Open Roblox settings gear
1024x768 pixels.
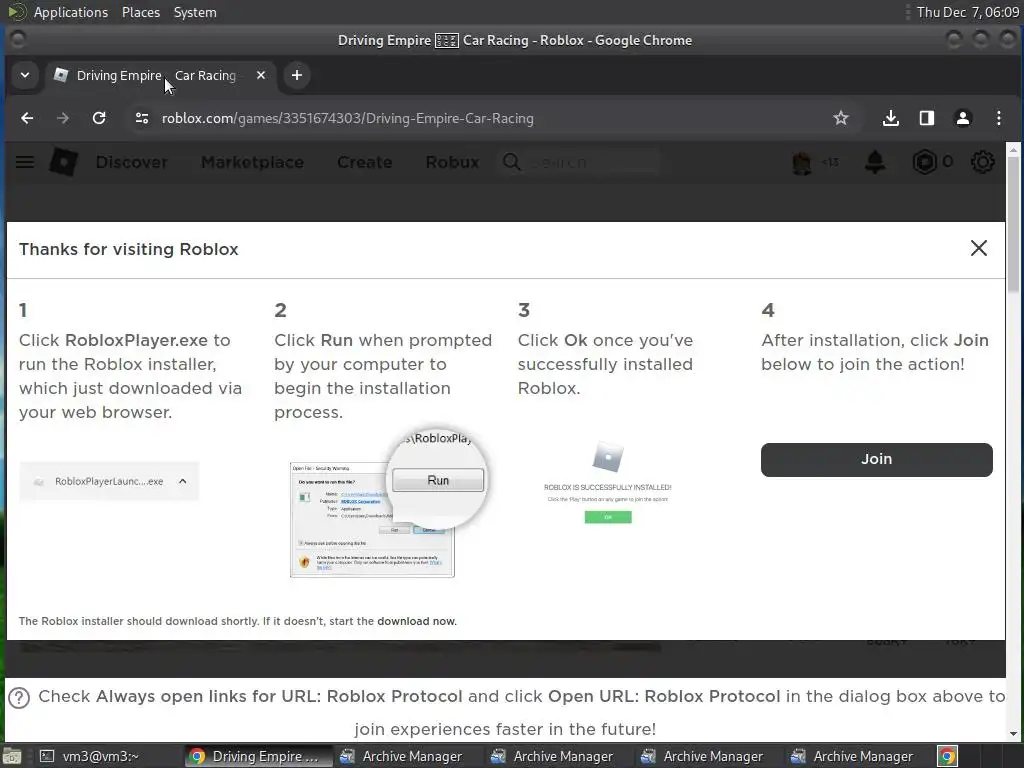click(x=982, y=162)
